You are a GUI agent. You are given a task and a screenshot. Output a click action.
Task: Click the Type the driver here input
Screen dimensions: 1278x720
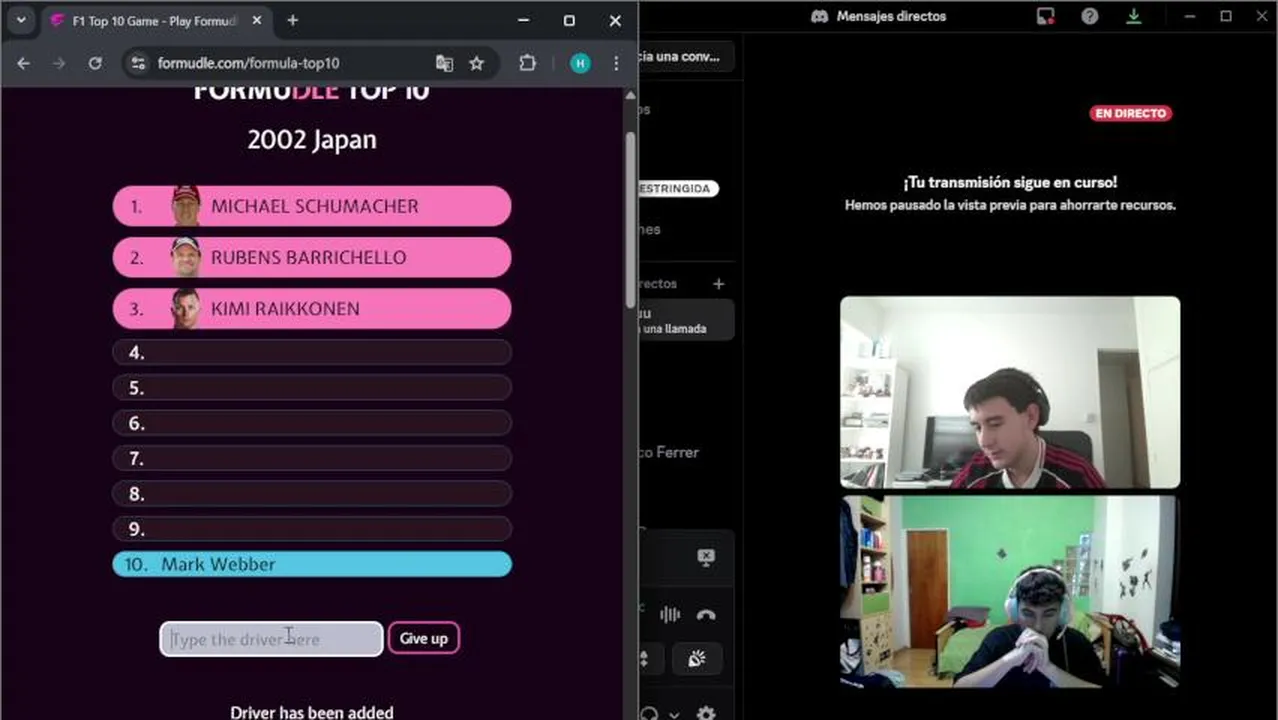coord(271,639)
